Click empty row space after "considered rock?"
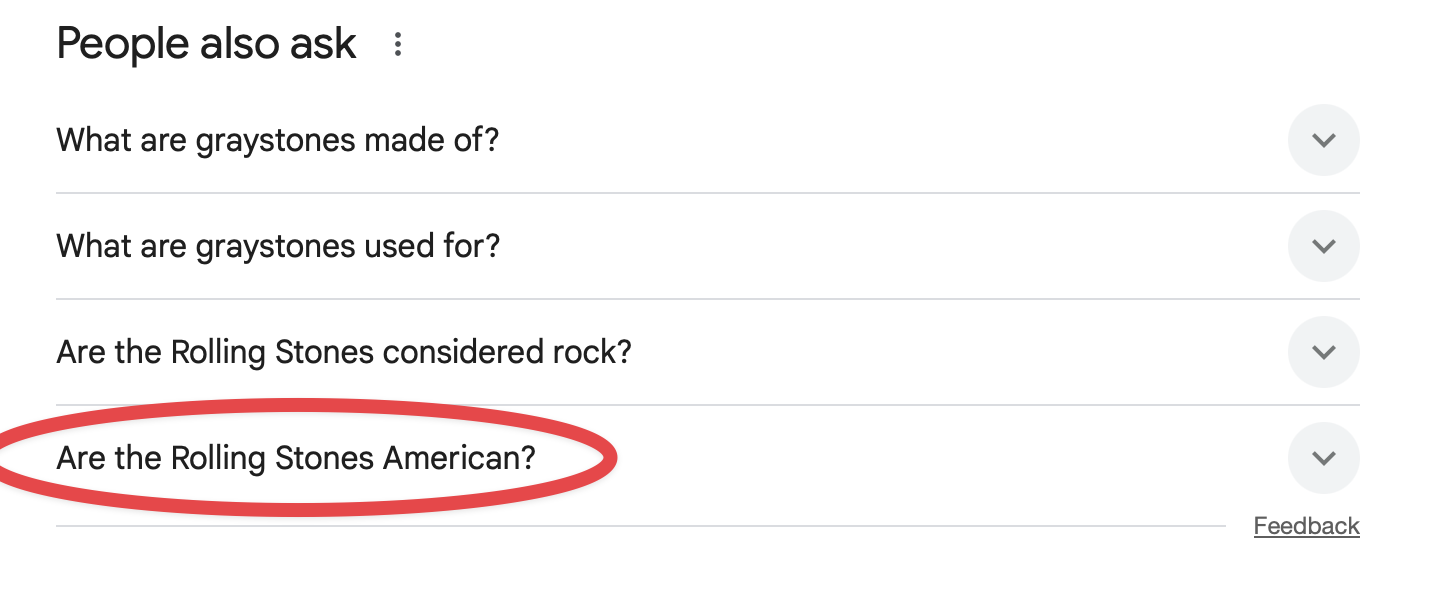Viewport: 1434px width, 590px height. (950, 352)
